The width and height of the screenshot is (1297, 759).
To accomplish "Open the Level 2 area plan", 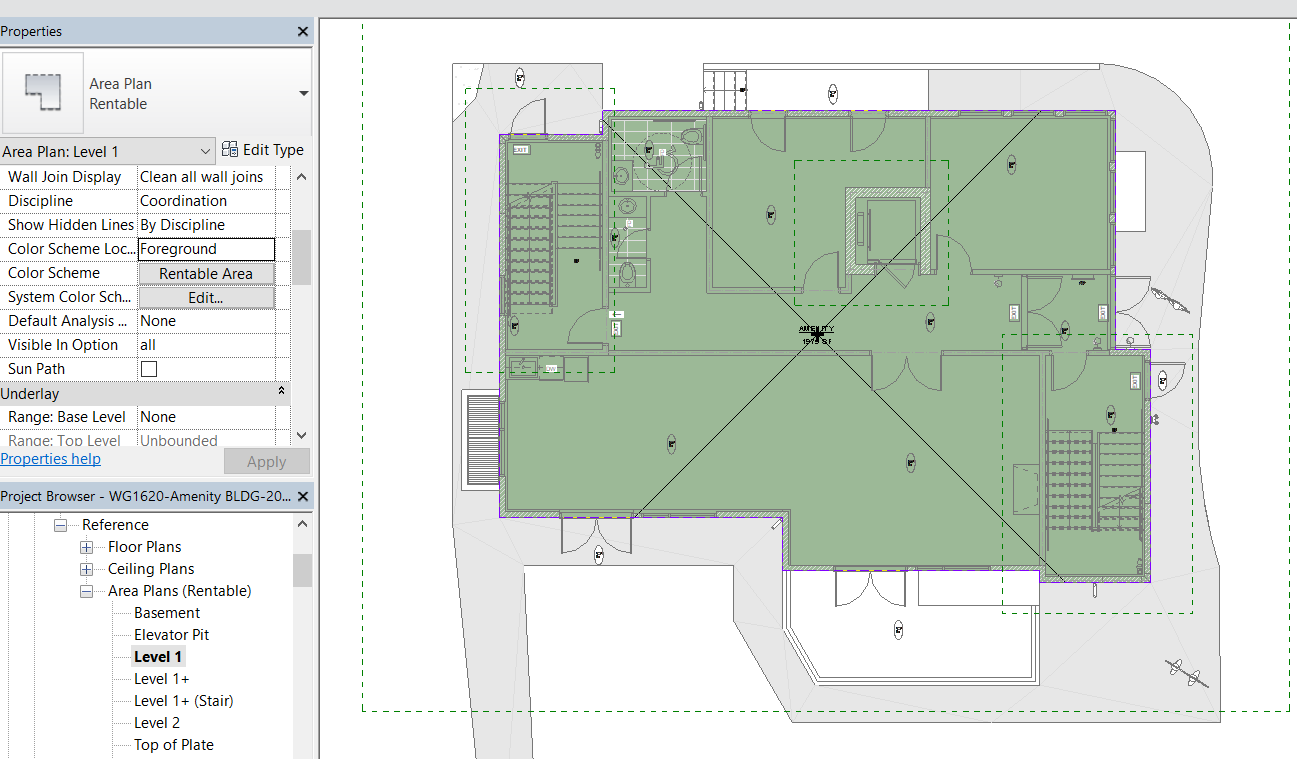I will 157,722.
